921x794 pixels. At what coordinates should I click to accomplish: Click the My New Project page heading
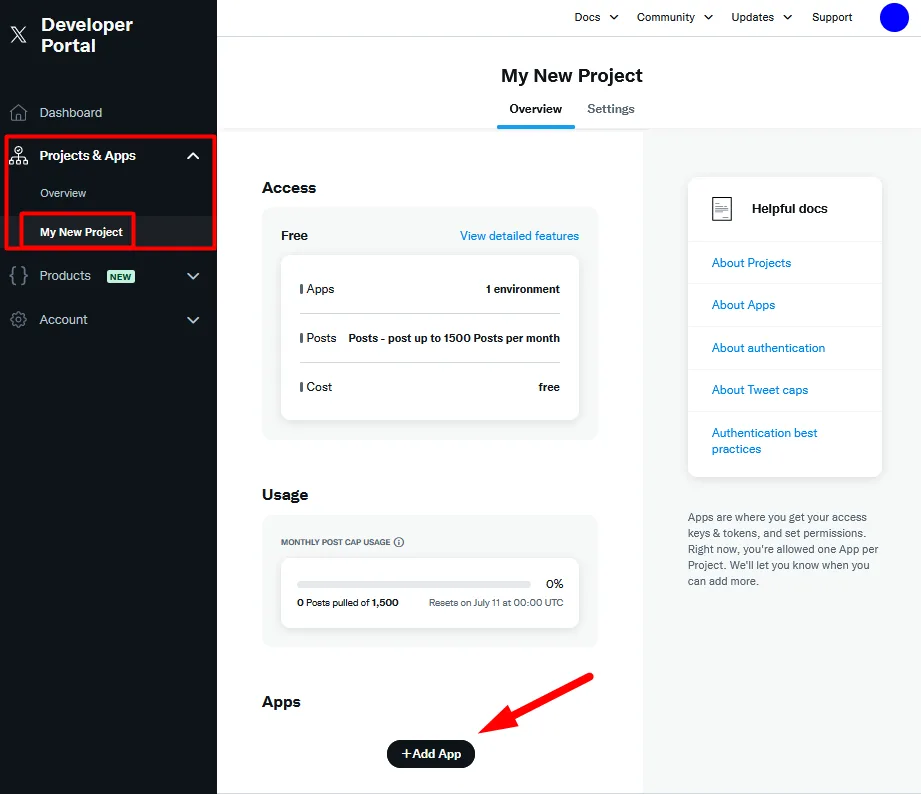coord(572,76)
